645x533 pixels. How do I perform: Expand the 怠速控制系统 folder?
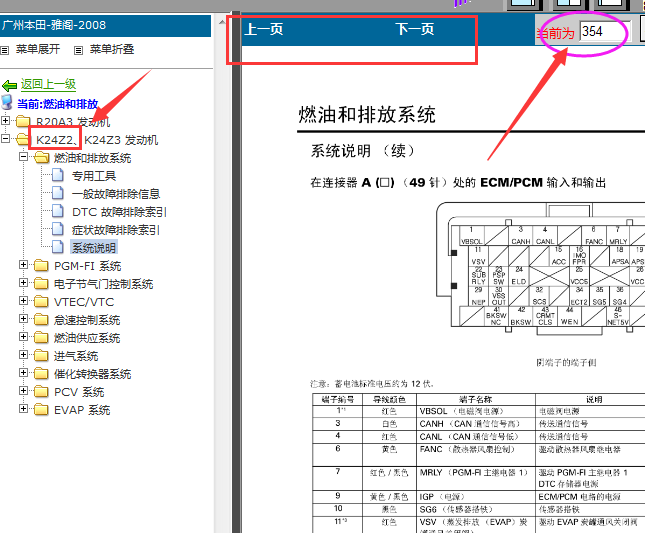point(23,319)
